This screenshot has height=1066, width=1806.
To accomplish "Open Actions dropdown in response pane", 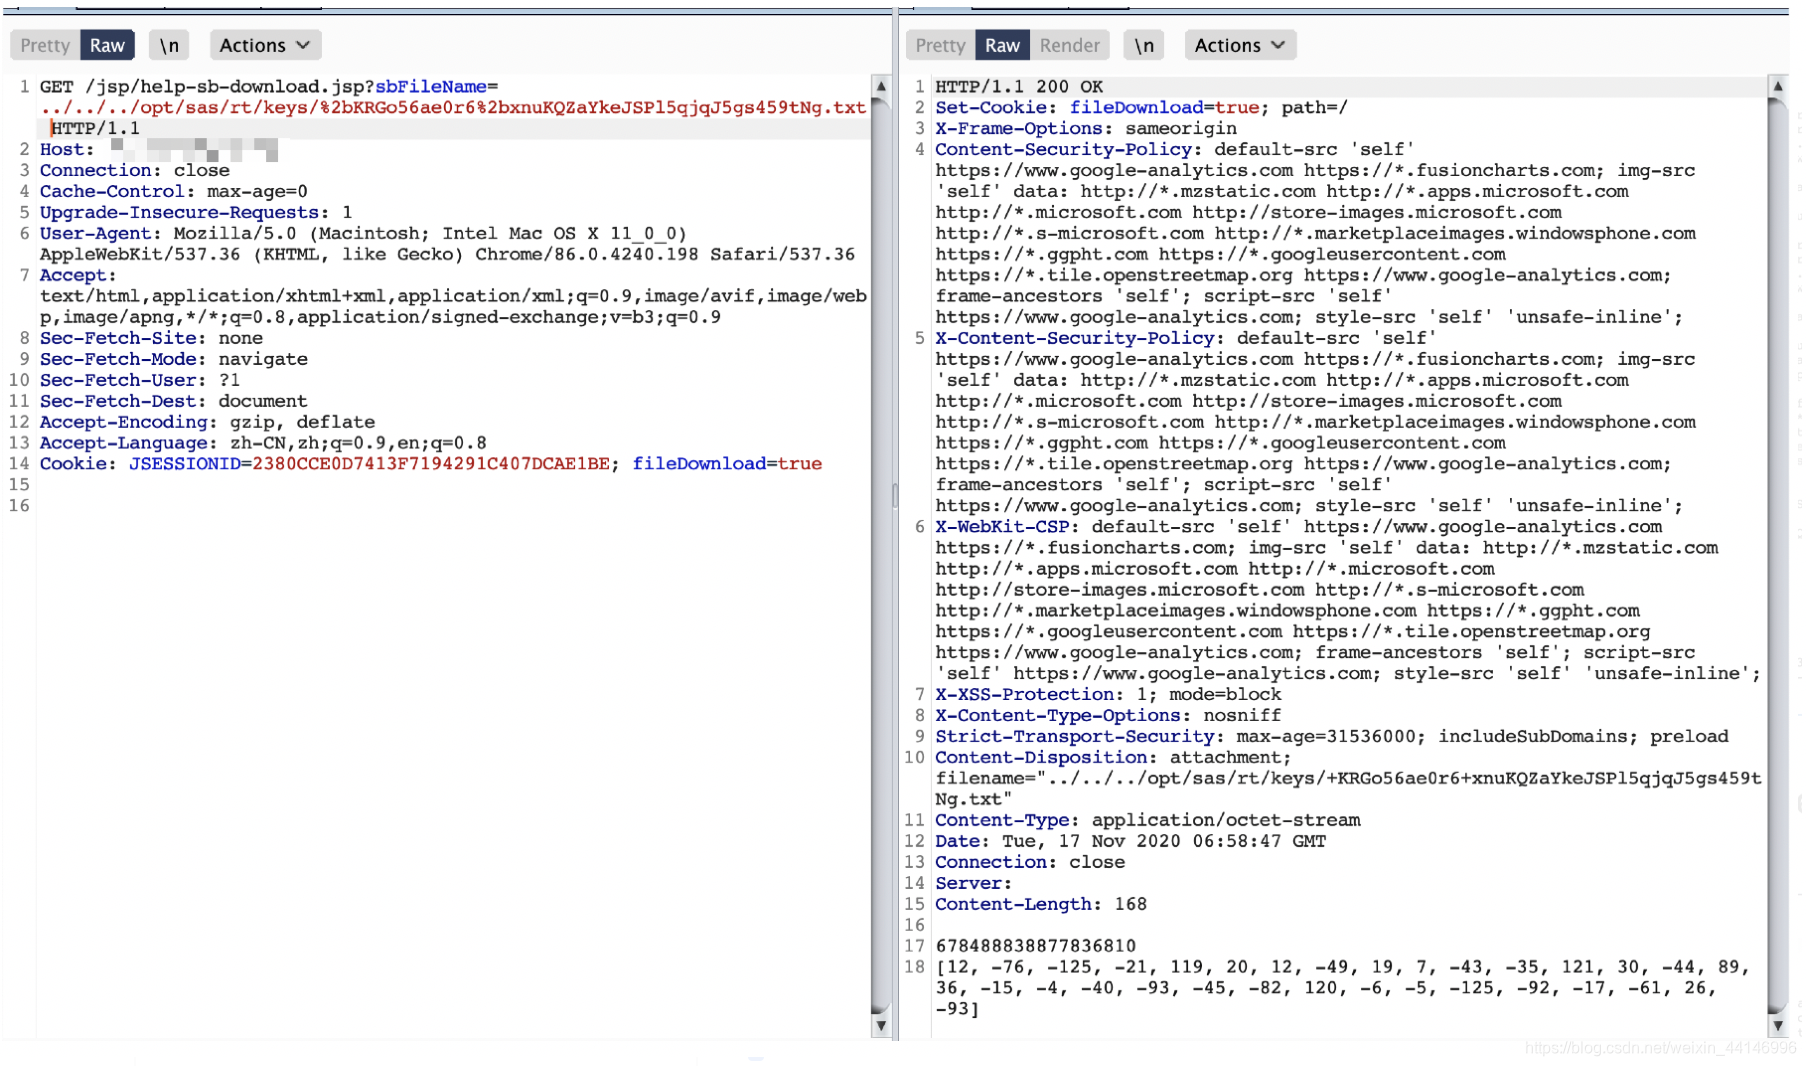I will click(1240, 45).
